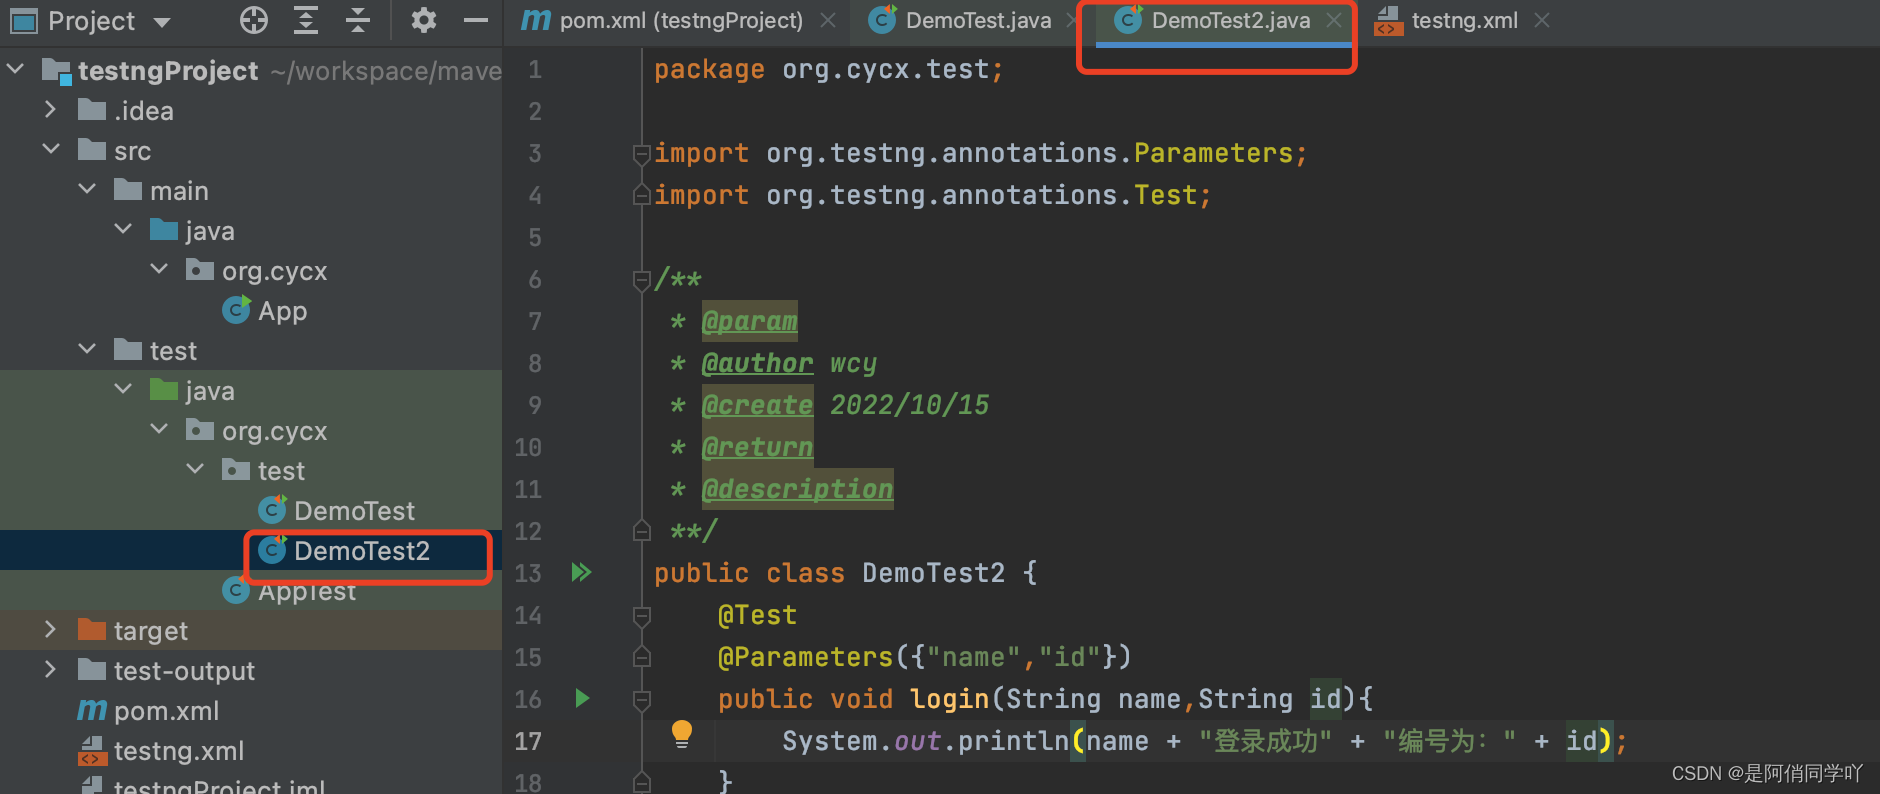This screenshot has height=794, width=1880.
Task: Click the class icon of App
Action: [236, 310]
